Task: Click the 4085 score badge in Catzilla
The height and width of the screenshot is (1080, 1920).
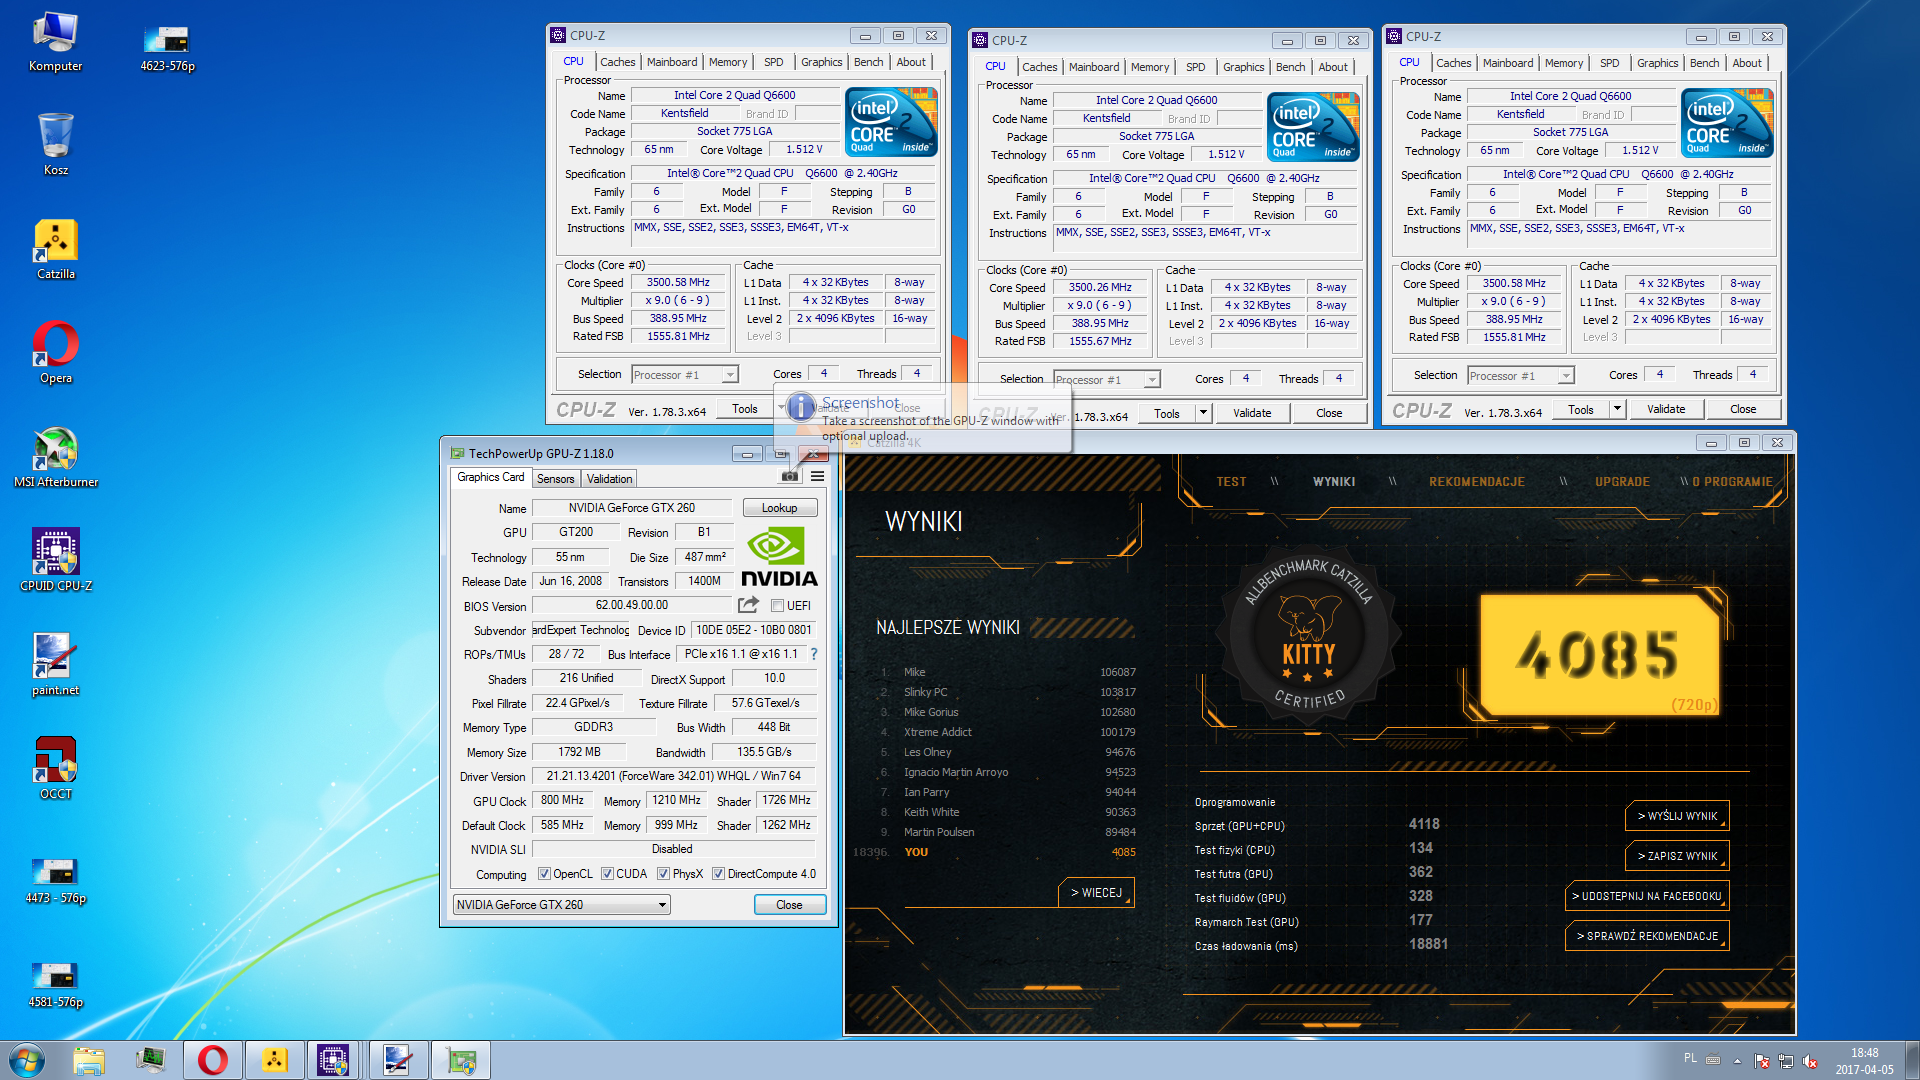Action: pyautogui.click(x=1600, y=655)
